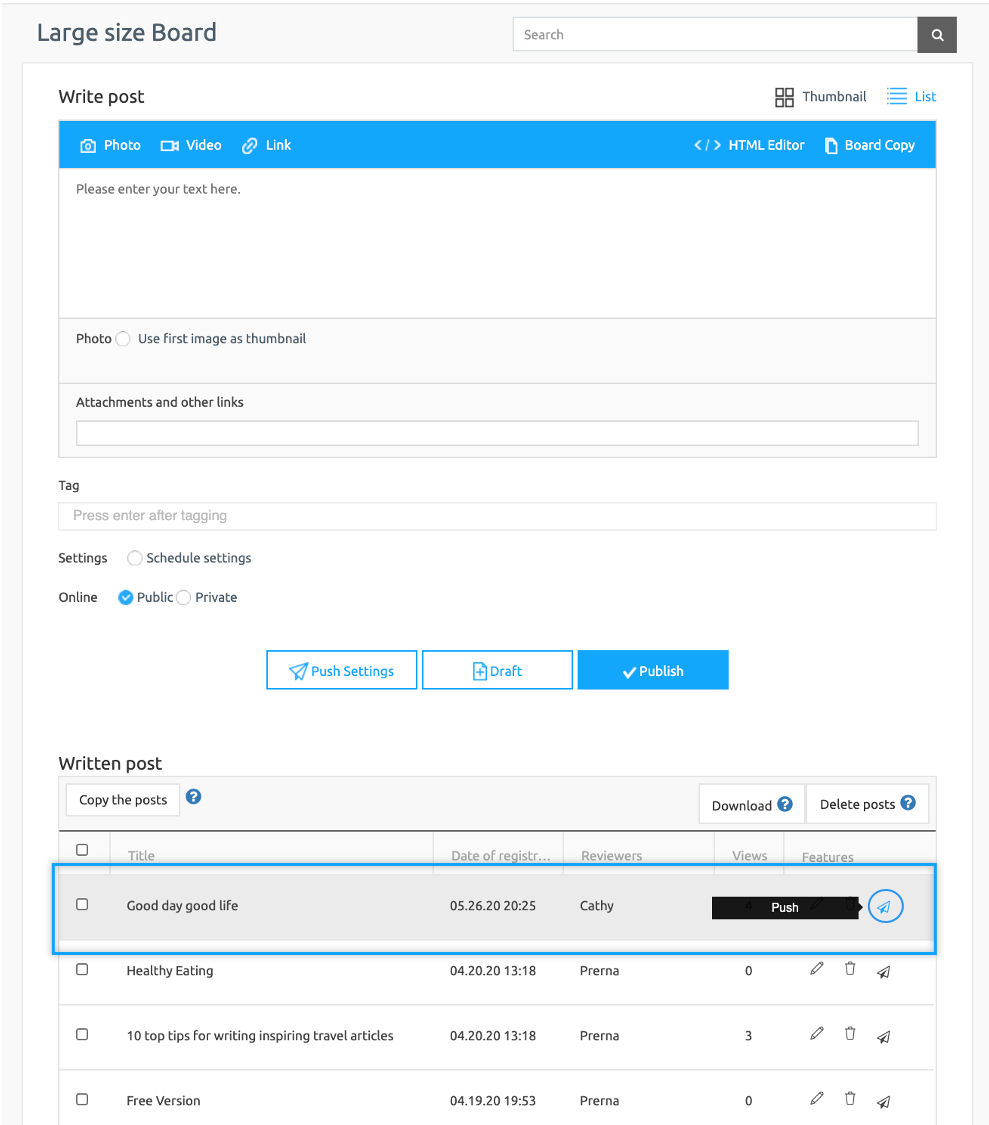Select the Private online option
This screenshot has height=1125, width=989.
coord(184,597)
